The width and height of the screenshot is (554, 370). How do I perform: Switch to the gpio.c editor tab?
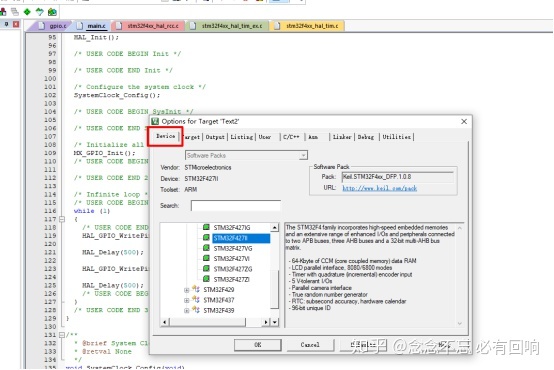[52, 26]
